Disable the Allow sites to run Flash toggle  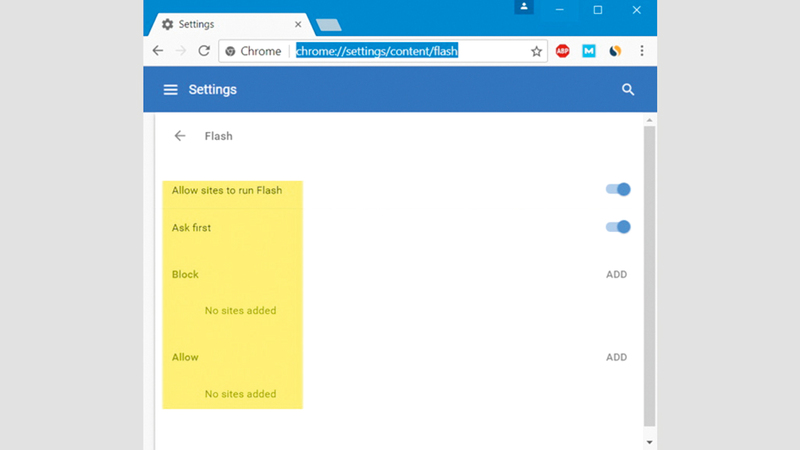pyautogui.click(x=618, y=190)
